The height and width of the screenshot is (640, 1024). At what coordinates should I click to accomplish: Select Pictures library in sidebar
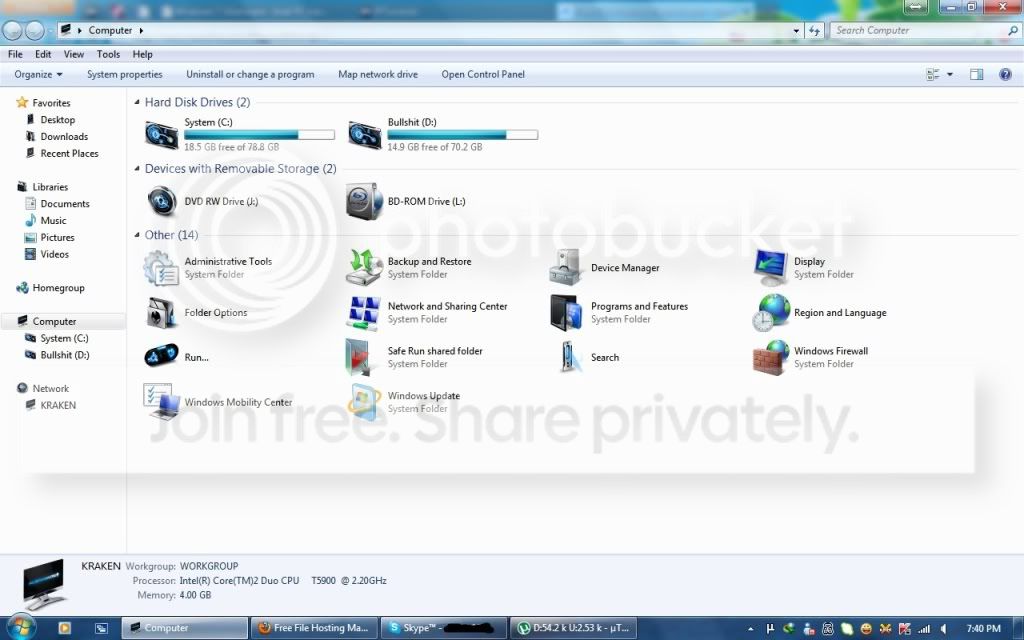point(57,238)
